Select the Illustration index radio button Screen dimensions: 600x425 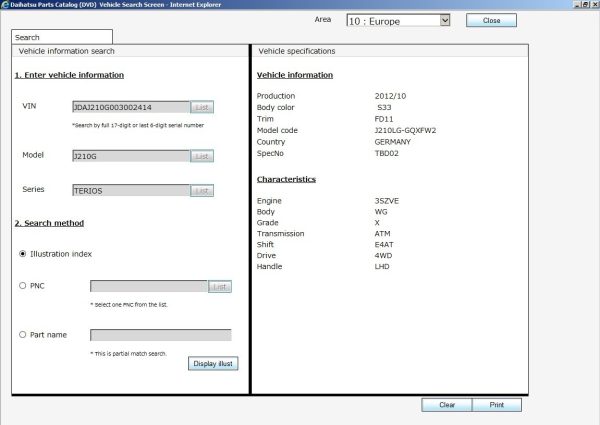click(23, 254)
